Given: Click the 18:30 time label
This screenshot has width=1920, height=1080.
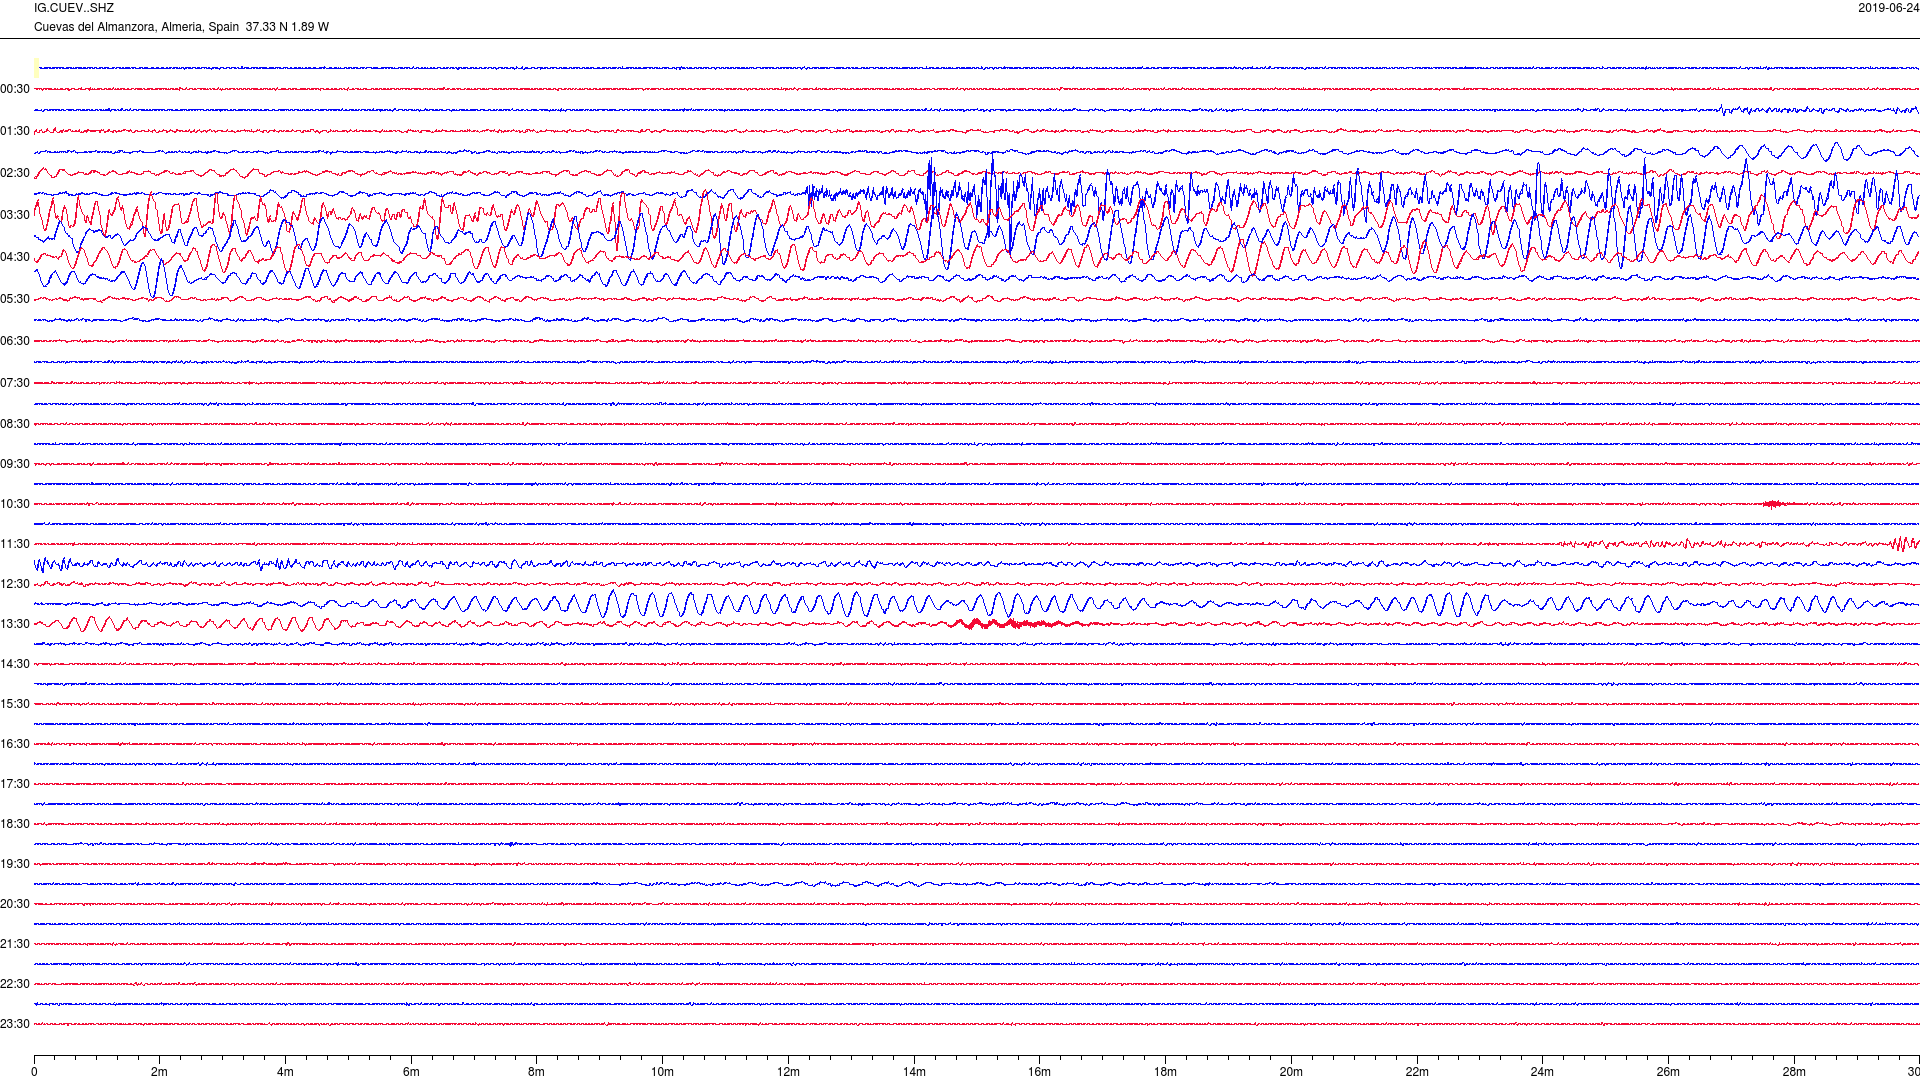Looking at the screenshot, I should tap(15, 824).
